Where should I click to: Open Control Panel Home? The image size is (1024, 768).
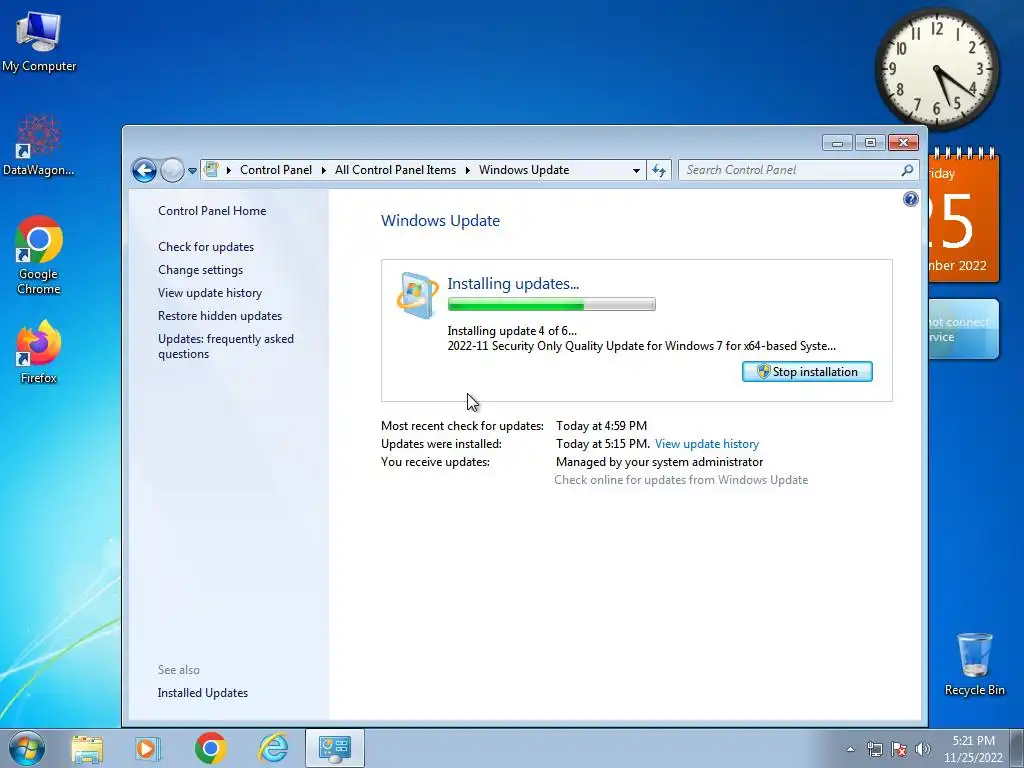coord(212,211)
